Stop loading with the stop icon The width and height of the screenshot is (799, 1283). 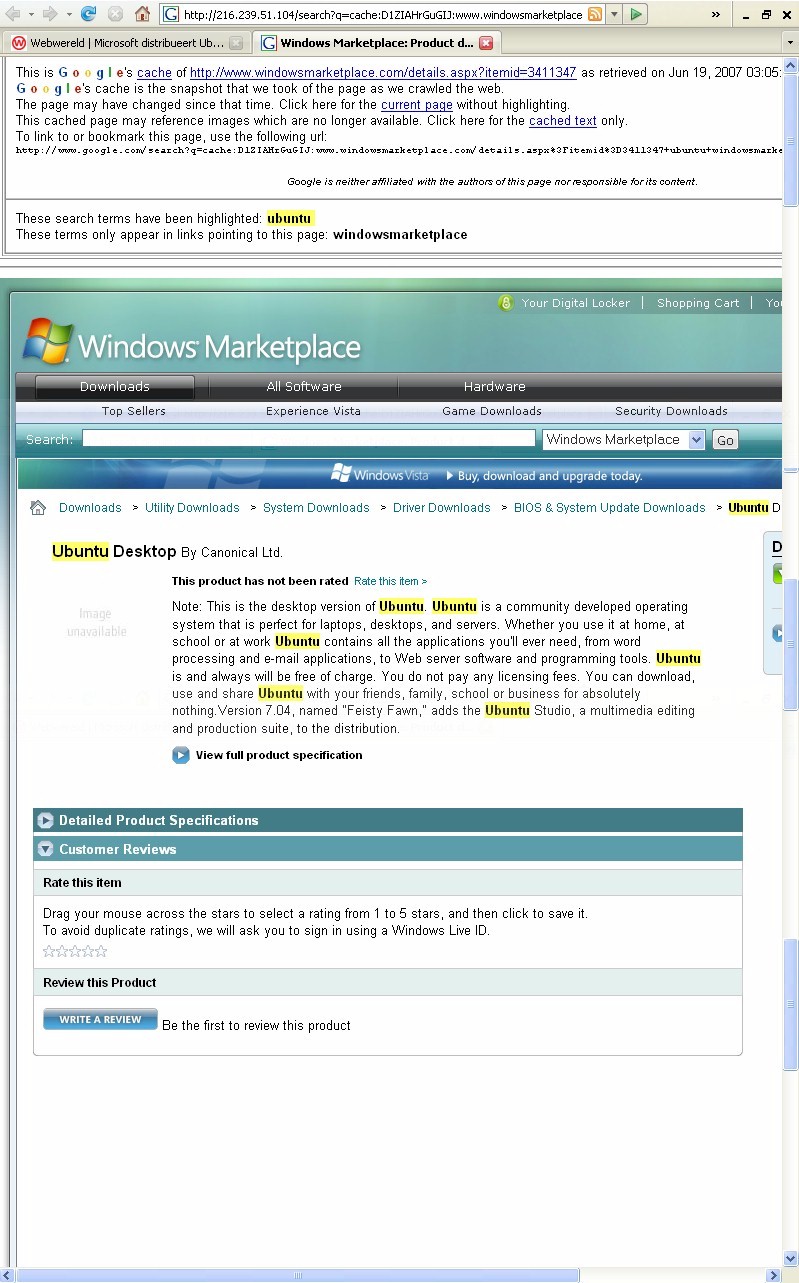point(115,14)
